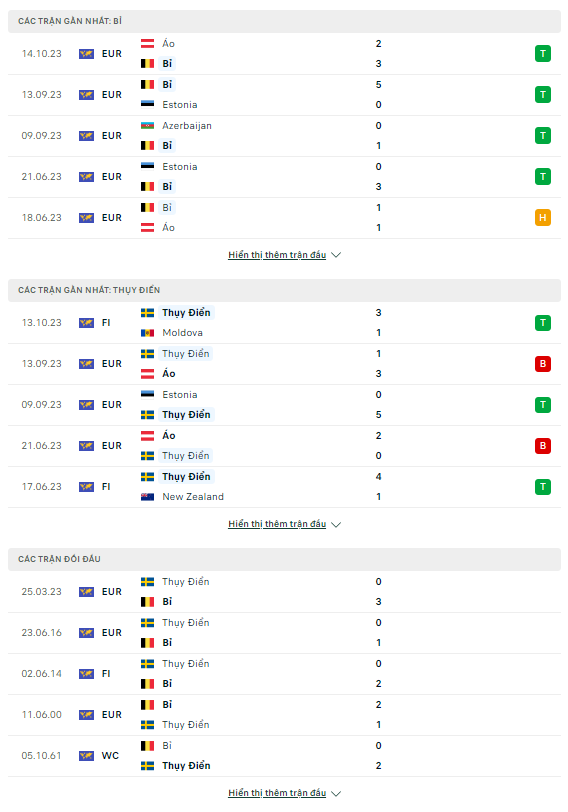This screenshot has width=568, height=812.
Task: Click Moldova flag icon
Action: tap(148, 332)
